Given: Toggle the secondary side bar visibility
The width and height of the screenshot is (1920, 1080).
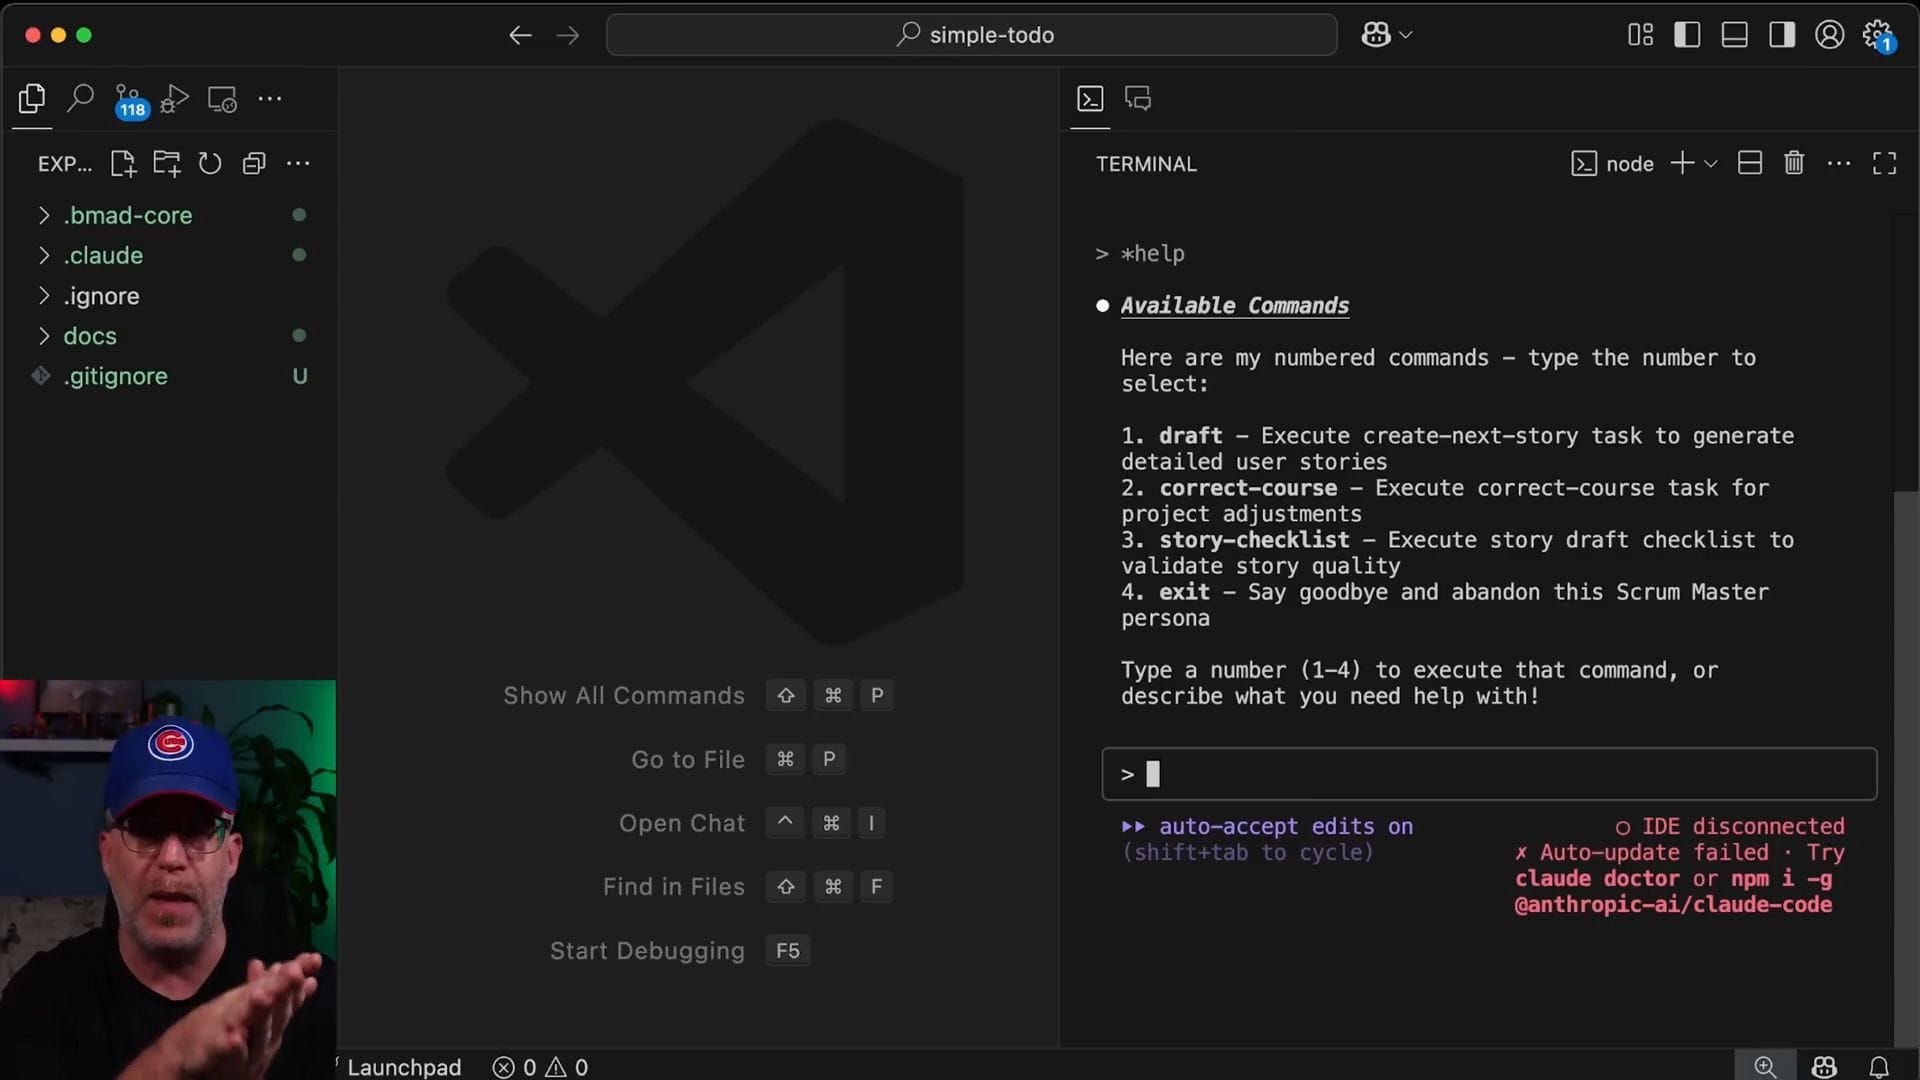Looking at the screenshot, I should coord(1782,35).
